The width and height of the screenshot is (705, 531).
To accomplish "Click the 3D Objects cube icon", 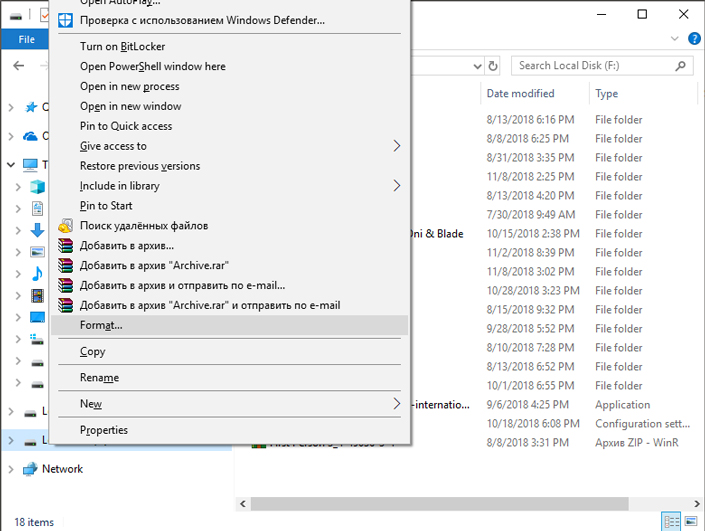I will [37, 186].
